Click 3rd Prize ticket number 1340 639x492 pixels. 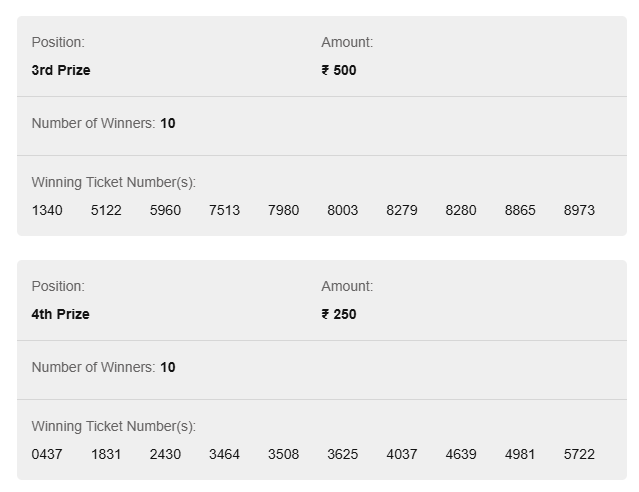(x=47, y=210)
